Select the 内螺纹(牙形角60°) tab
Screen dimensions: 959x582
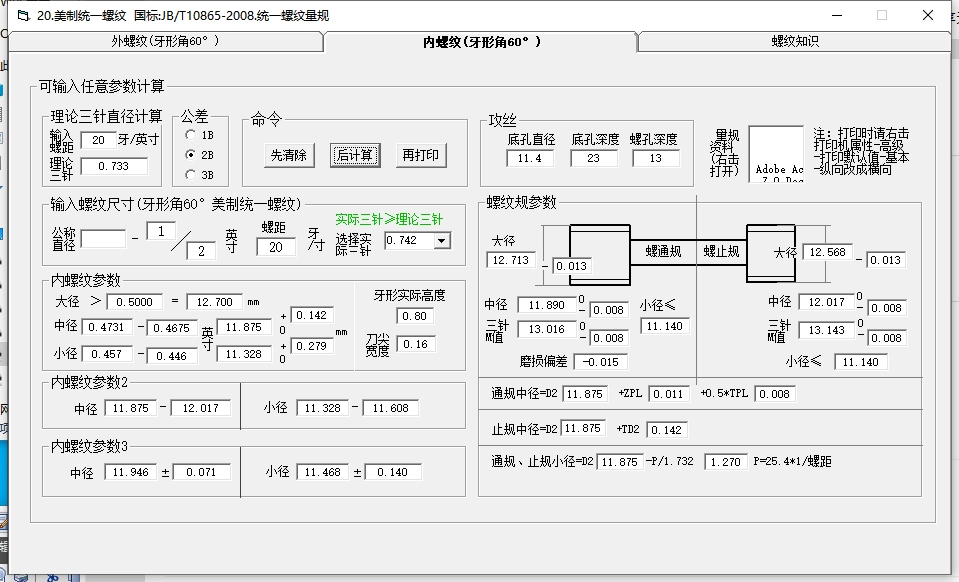481,42
